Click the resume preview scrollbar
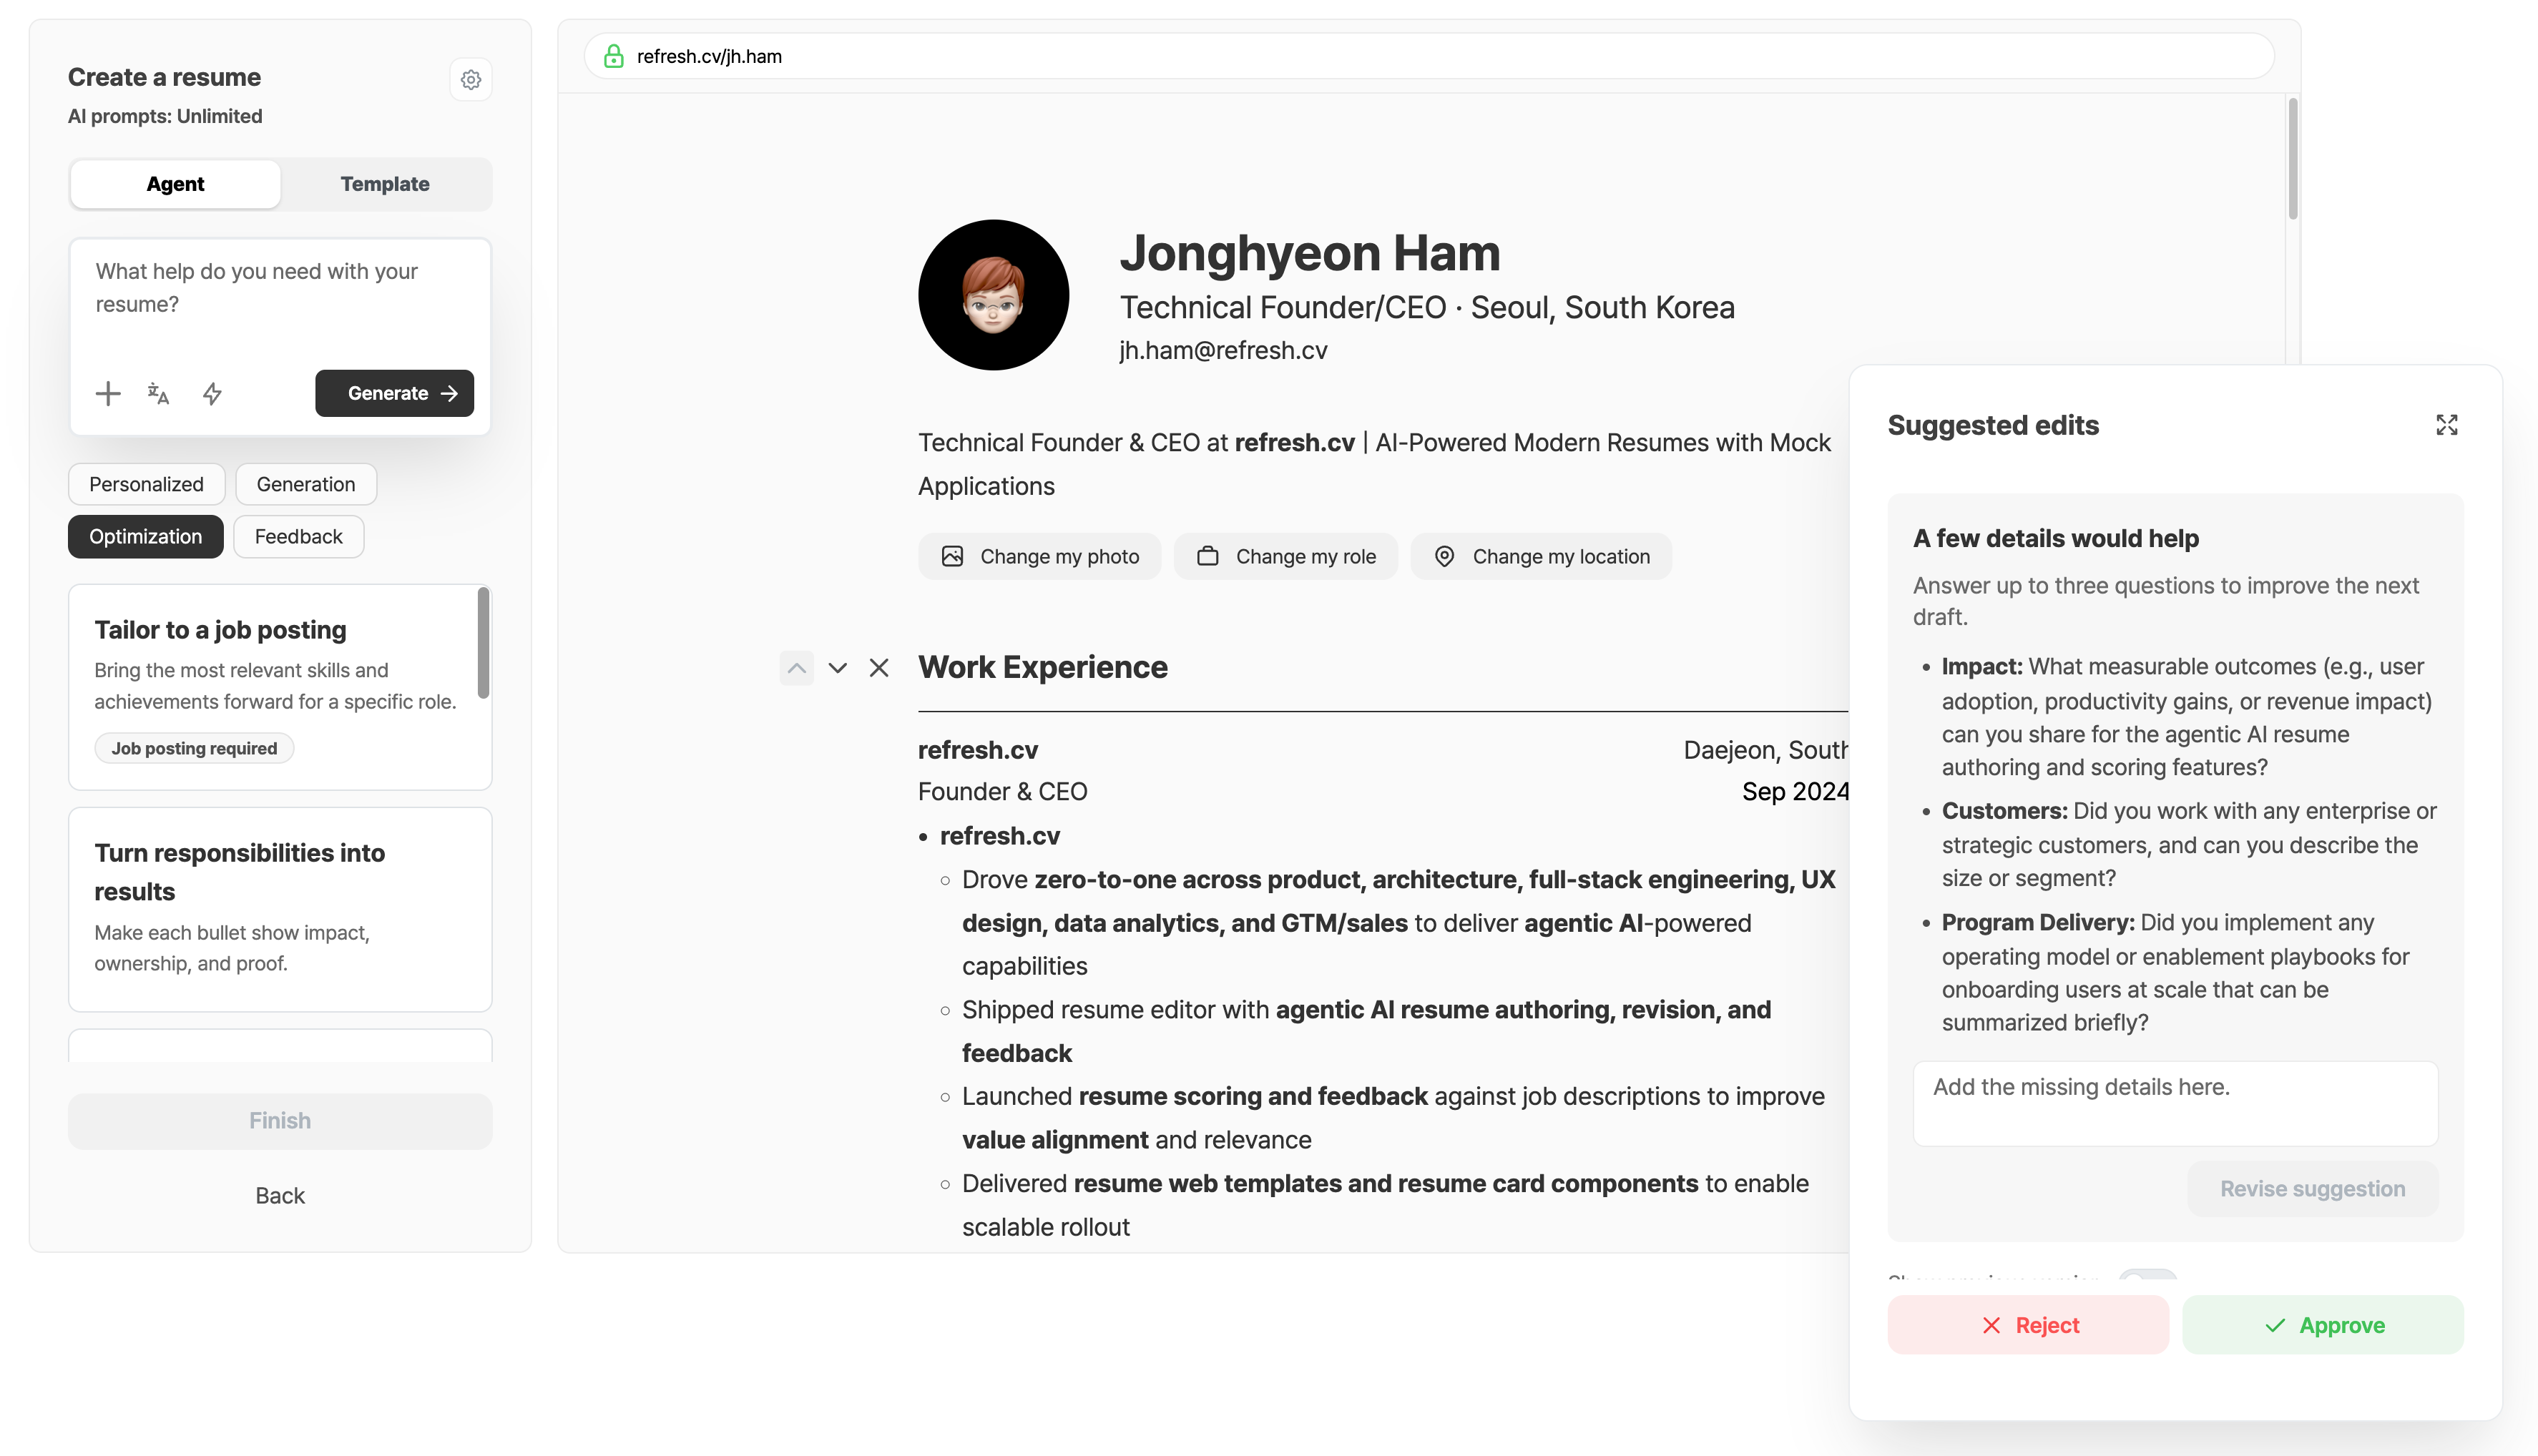2538x1456 pixels. click(x=2293, y=158)
